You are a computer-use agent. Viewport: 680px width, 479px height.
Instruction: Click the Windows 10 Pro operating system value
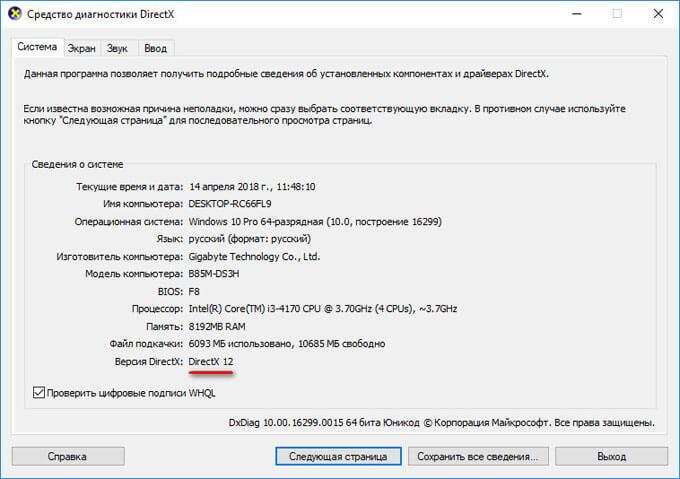(x=315, y=222)
